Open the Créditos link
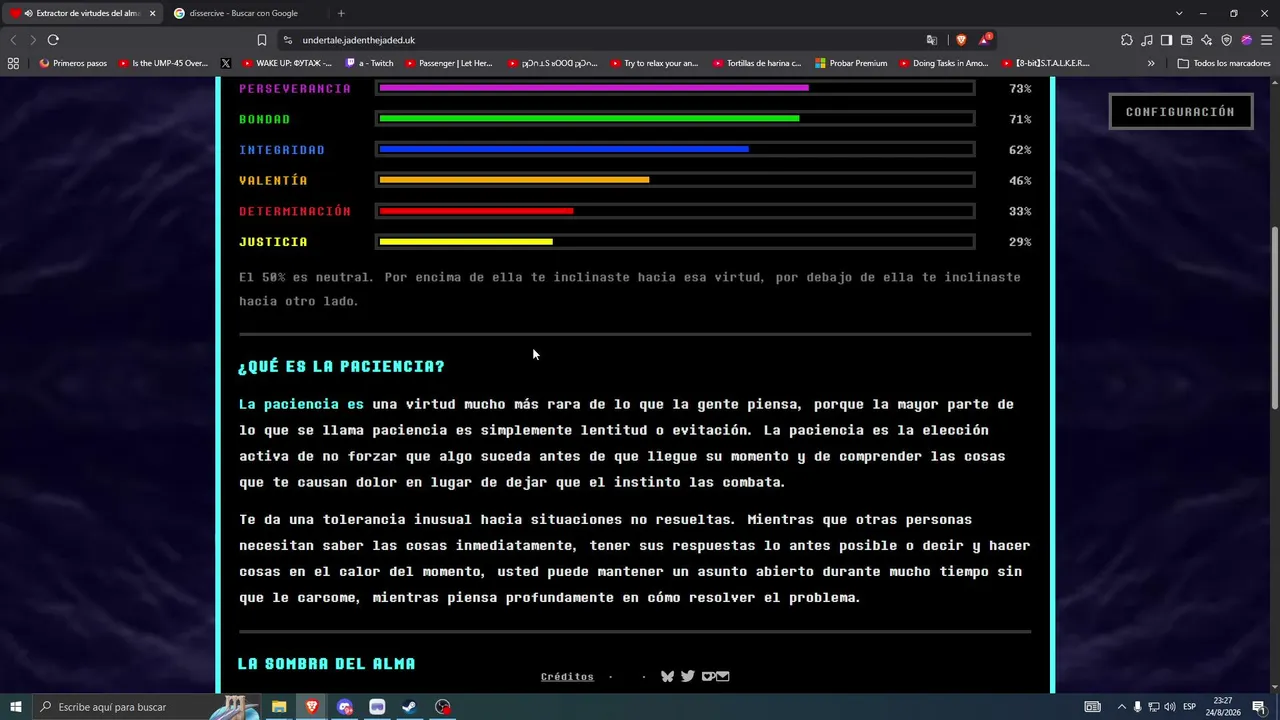 click(x=567, y=677)
